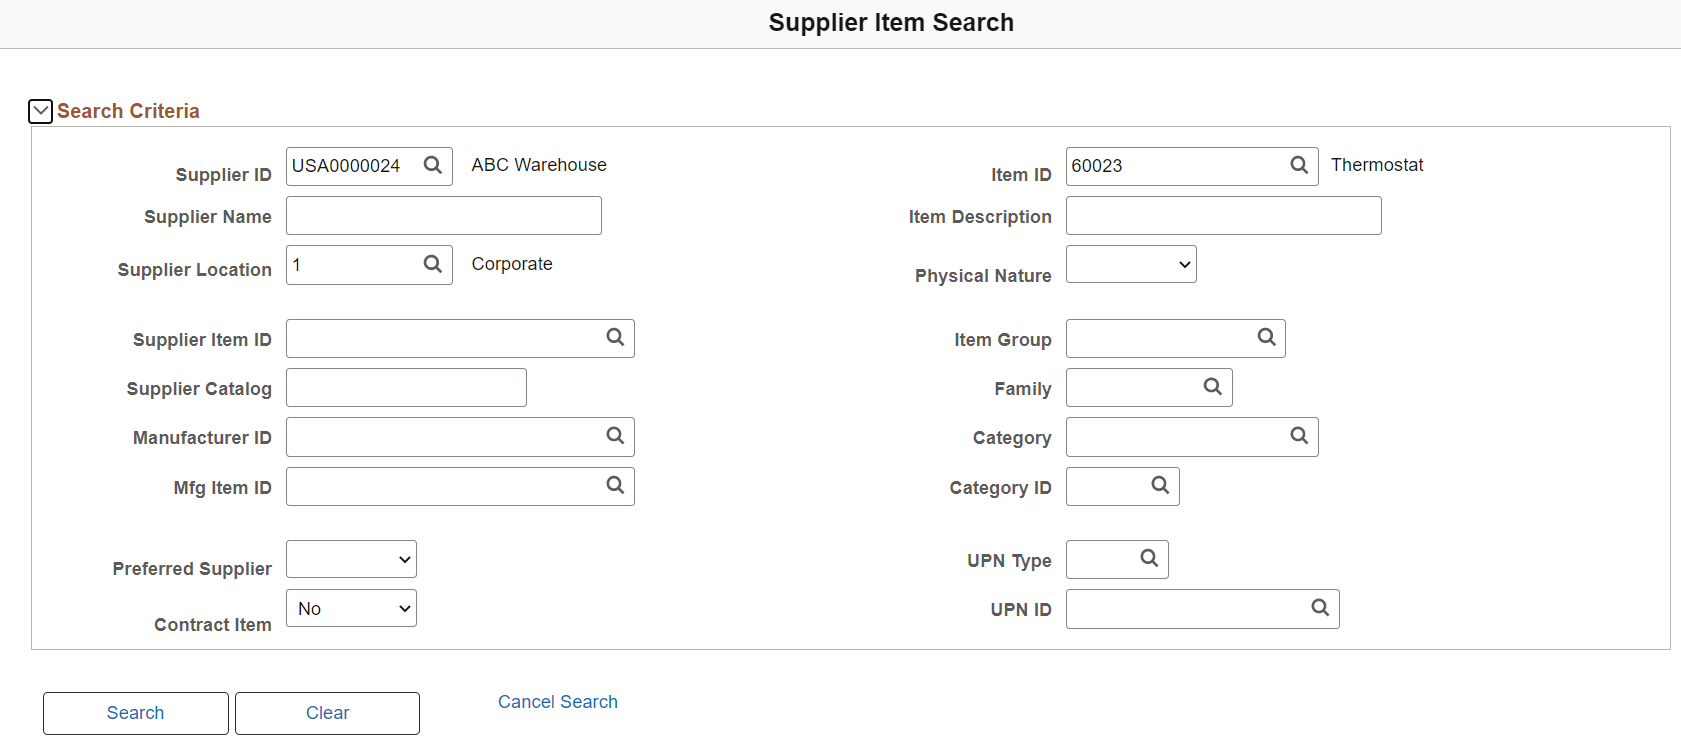Viewport: 1681px width, 752px height.
Task: Click the Cancel Search link
Action: tap(557, 702)
